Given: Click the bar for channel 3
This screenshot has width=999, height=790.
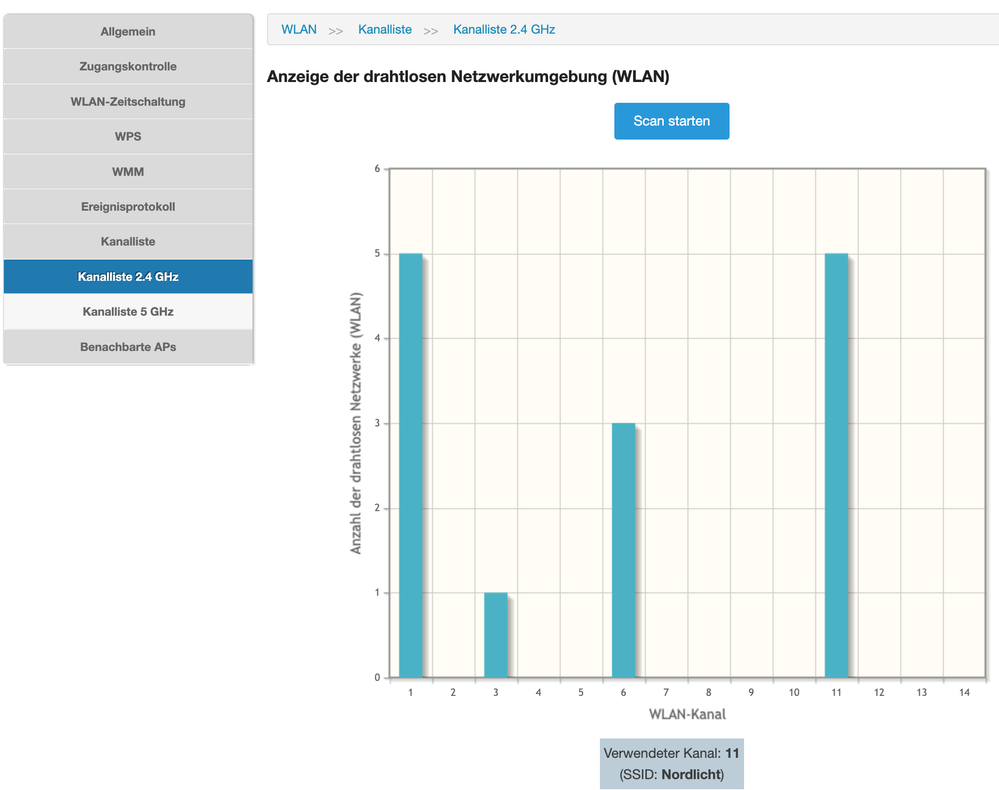Looking at the screenshot, I should (x=496, y=635).
